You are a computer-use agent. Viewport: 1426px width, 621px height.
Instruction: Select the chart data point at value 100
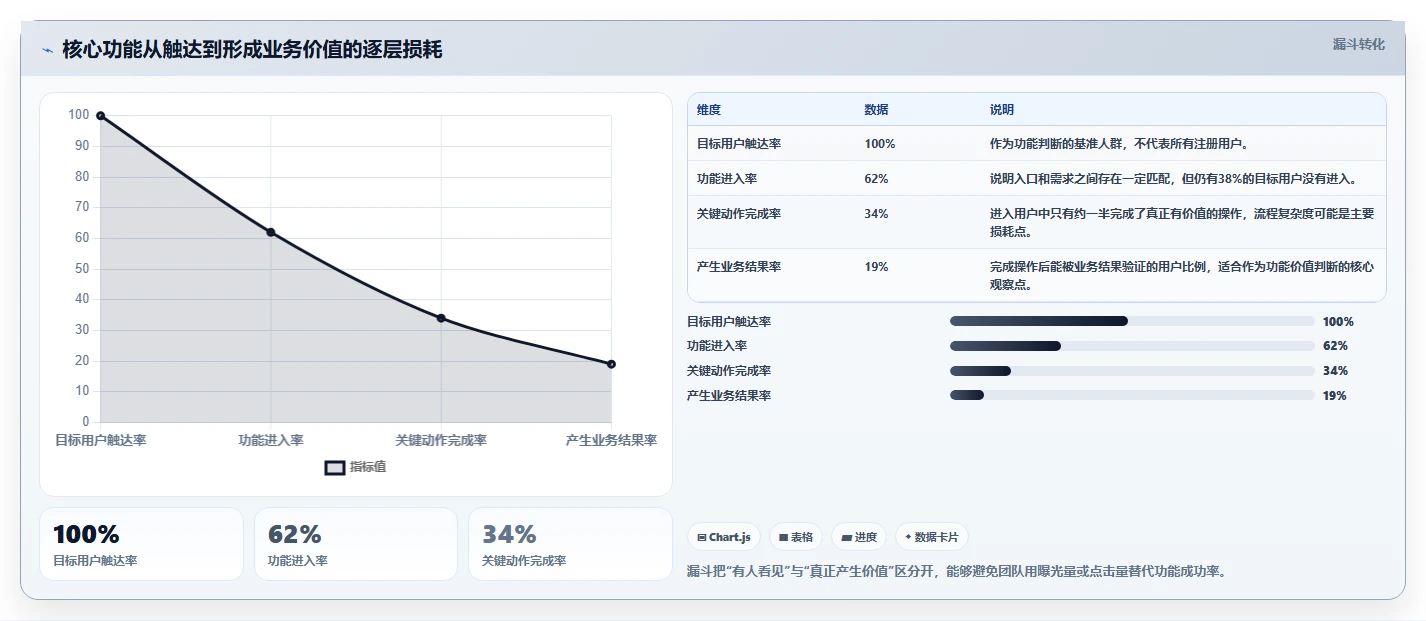tap(100, 116)
